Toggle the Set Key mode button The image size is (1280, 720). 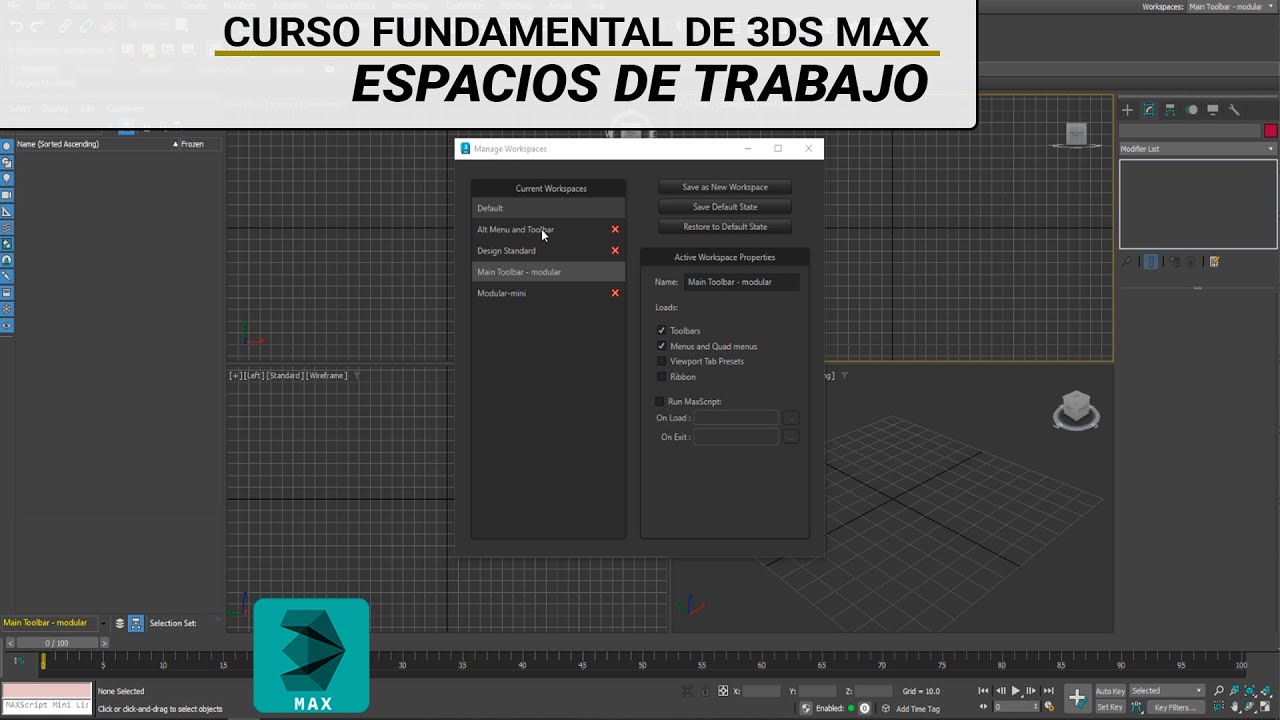click(1110, 707)
